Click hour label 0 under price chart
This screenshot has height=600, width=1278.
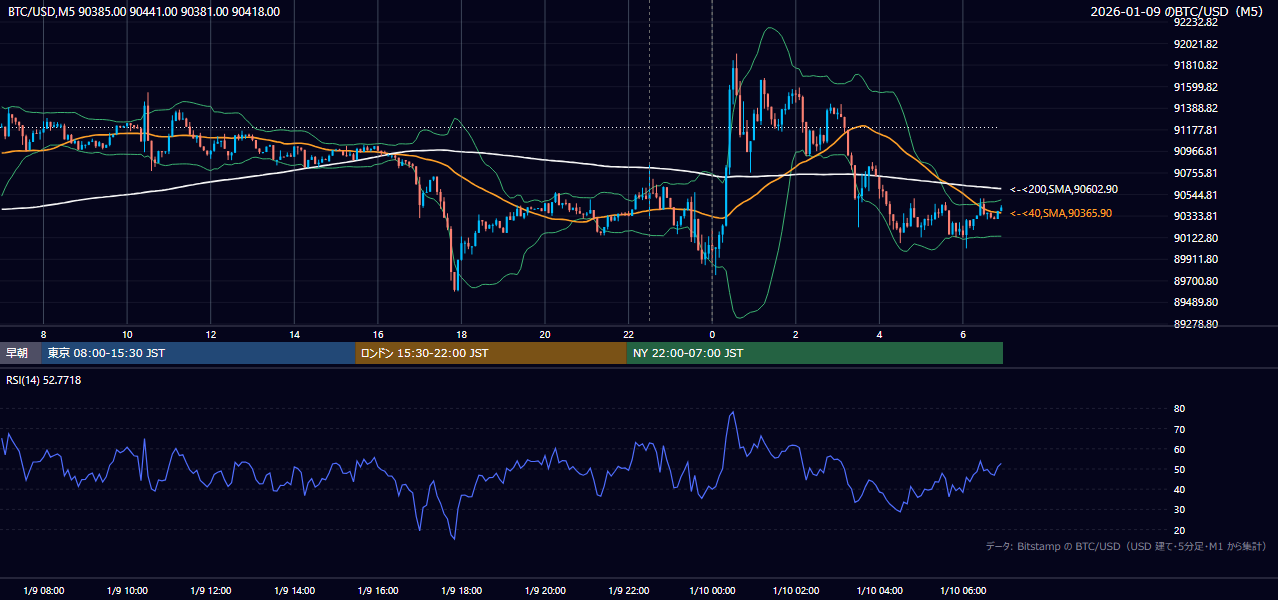click(x=712, y=334)
